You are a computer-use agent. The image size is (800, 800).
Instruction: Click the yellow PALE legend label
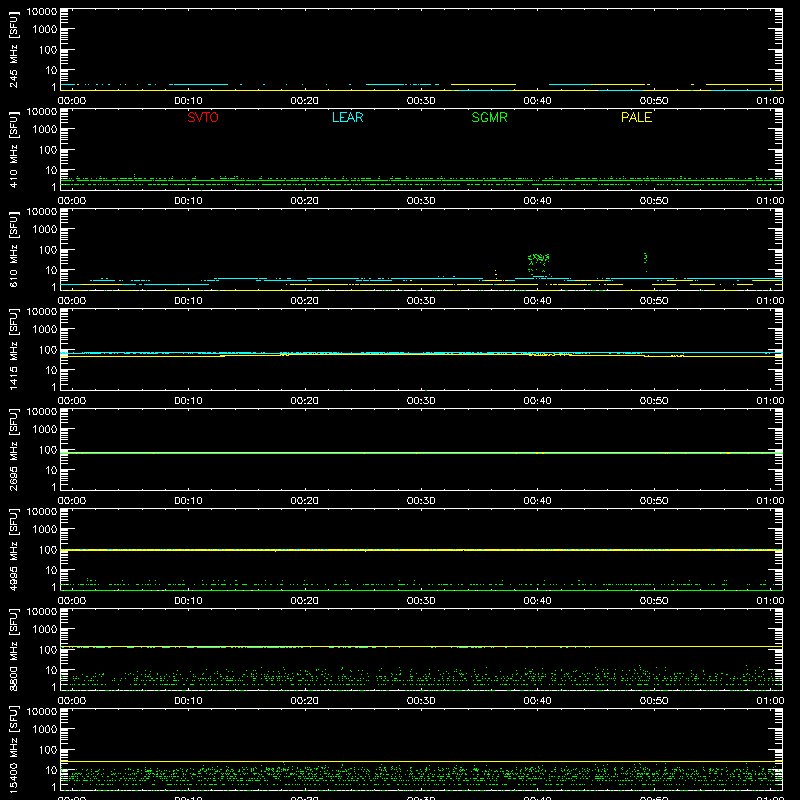coord(636,117)
